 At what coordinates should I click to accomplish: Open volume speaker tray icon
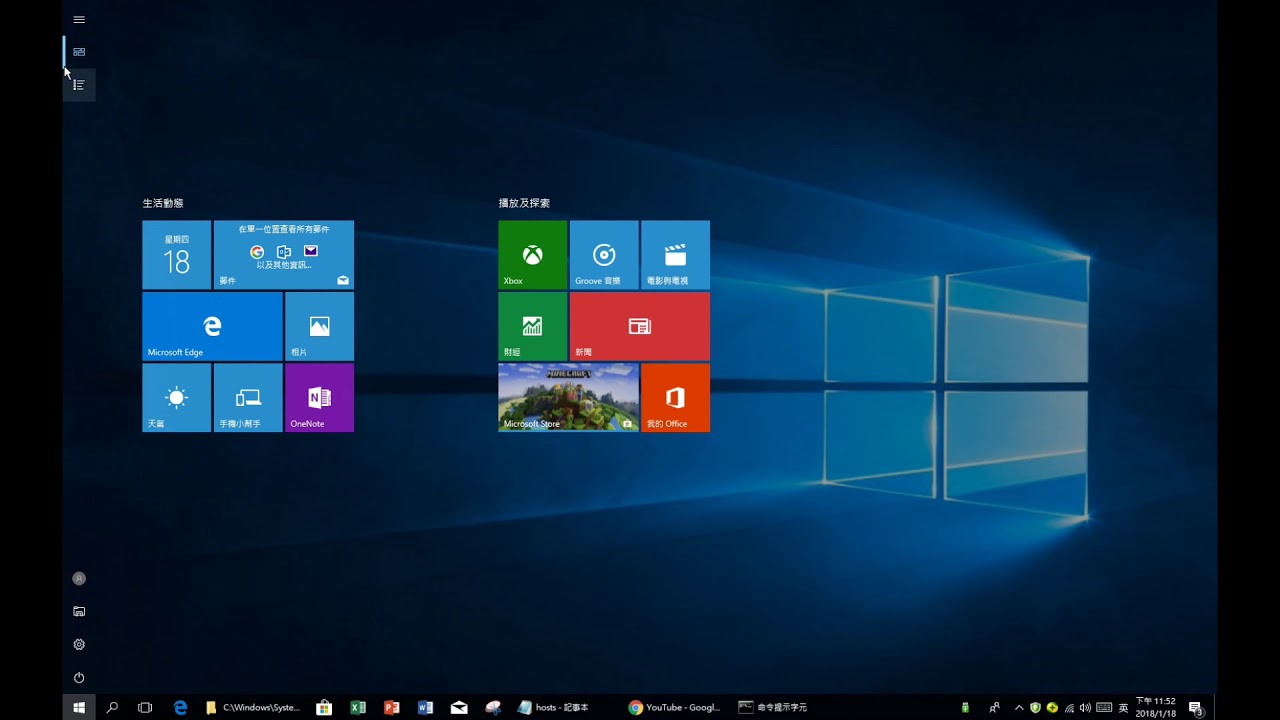(1086, 708)
